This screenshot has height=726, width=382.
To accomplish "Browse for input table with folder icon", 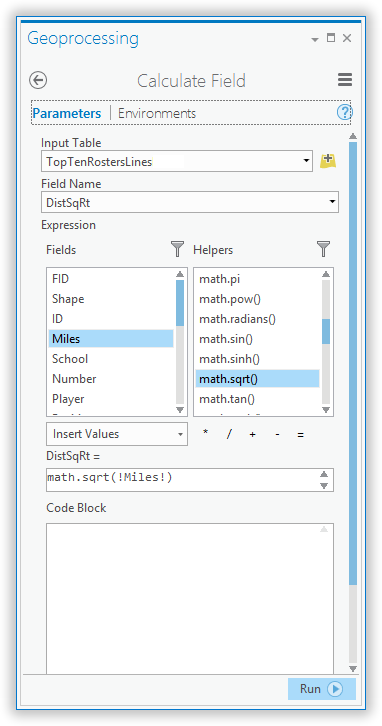I will [328, 161].
